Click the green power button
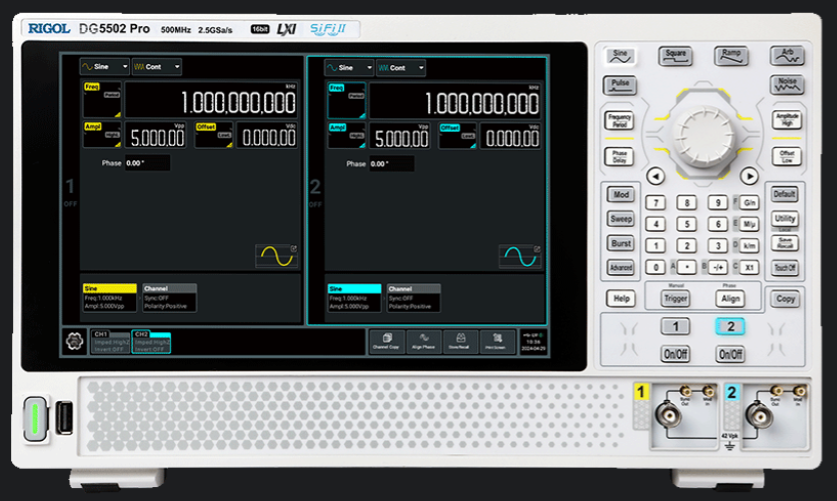This screenshot has height=501, width=837. (x=36, y=419)
